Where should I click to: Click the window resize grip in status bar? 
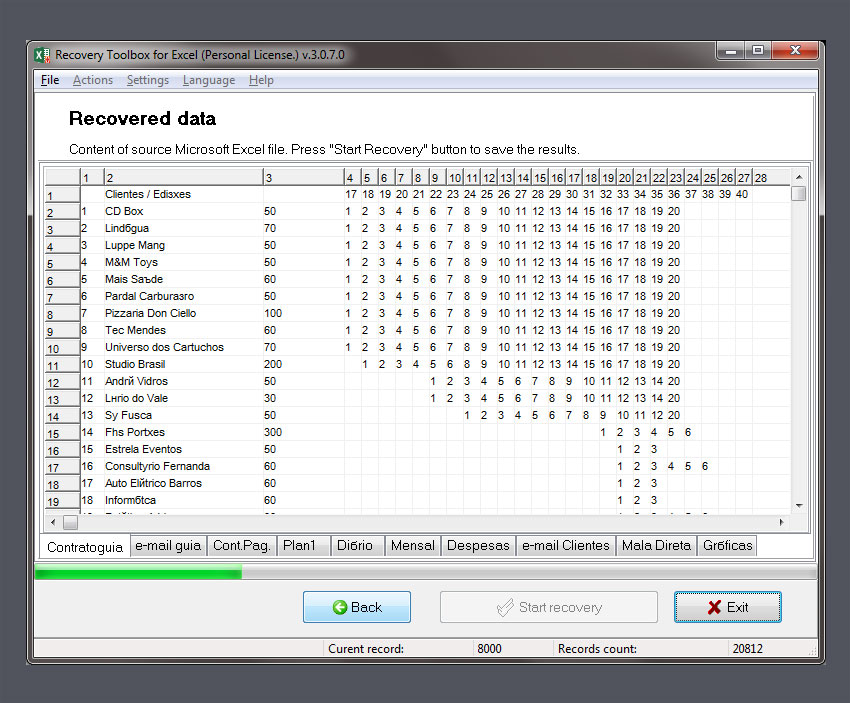[812, 652]
